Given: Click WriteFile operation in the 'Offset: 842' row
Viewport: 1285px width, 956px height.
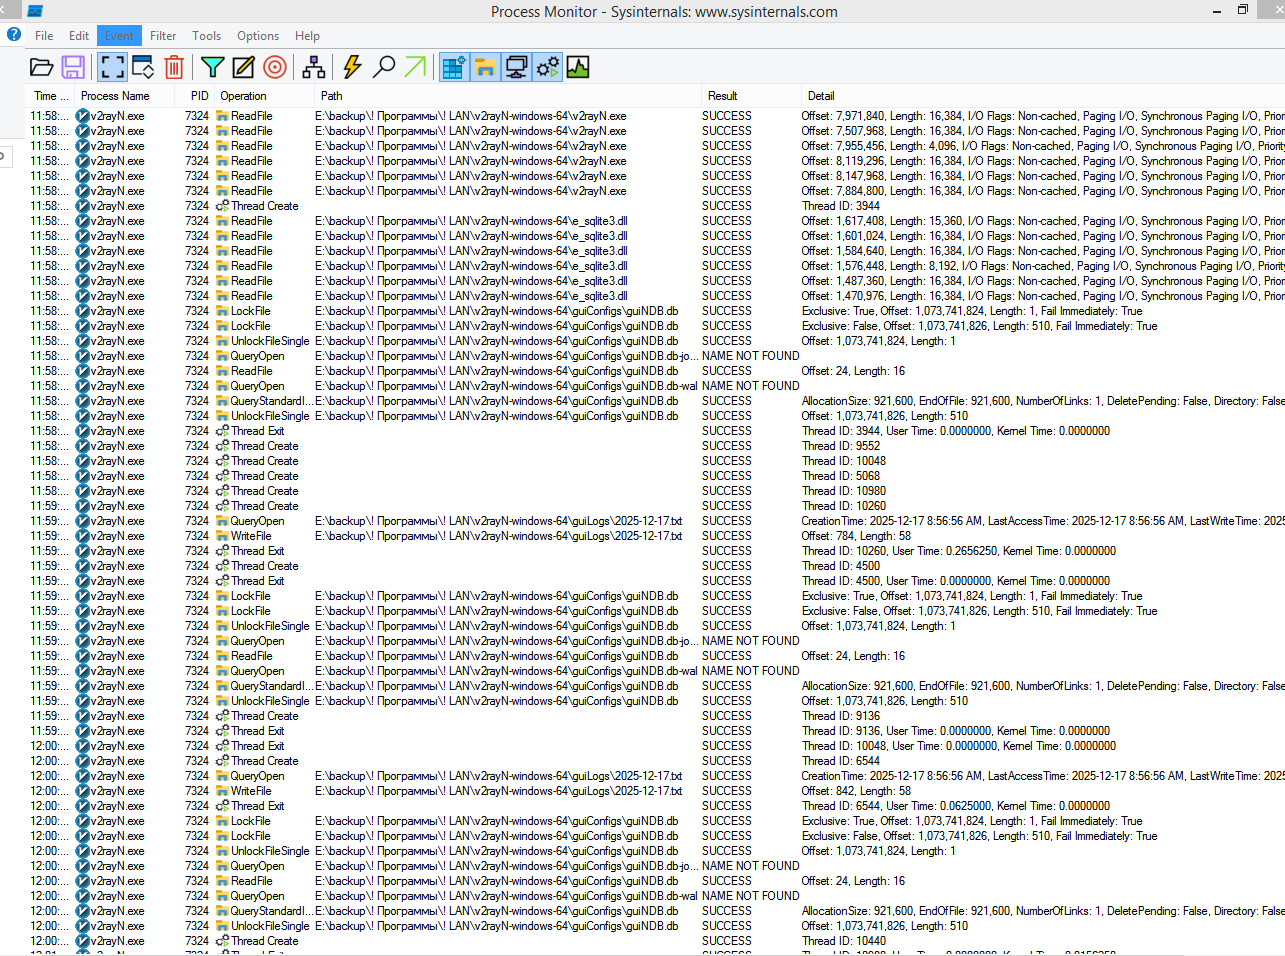Looking at the screenshot, I should (251, 791).
